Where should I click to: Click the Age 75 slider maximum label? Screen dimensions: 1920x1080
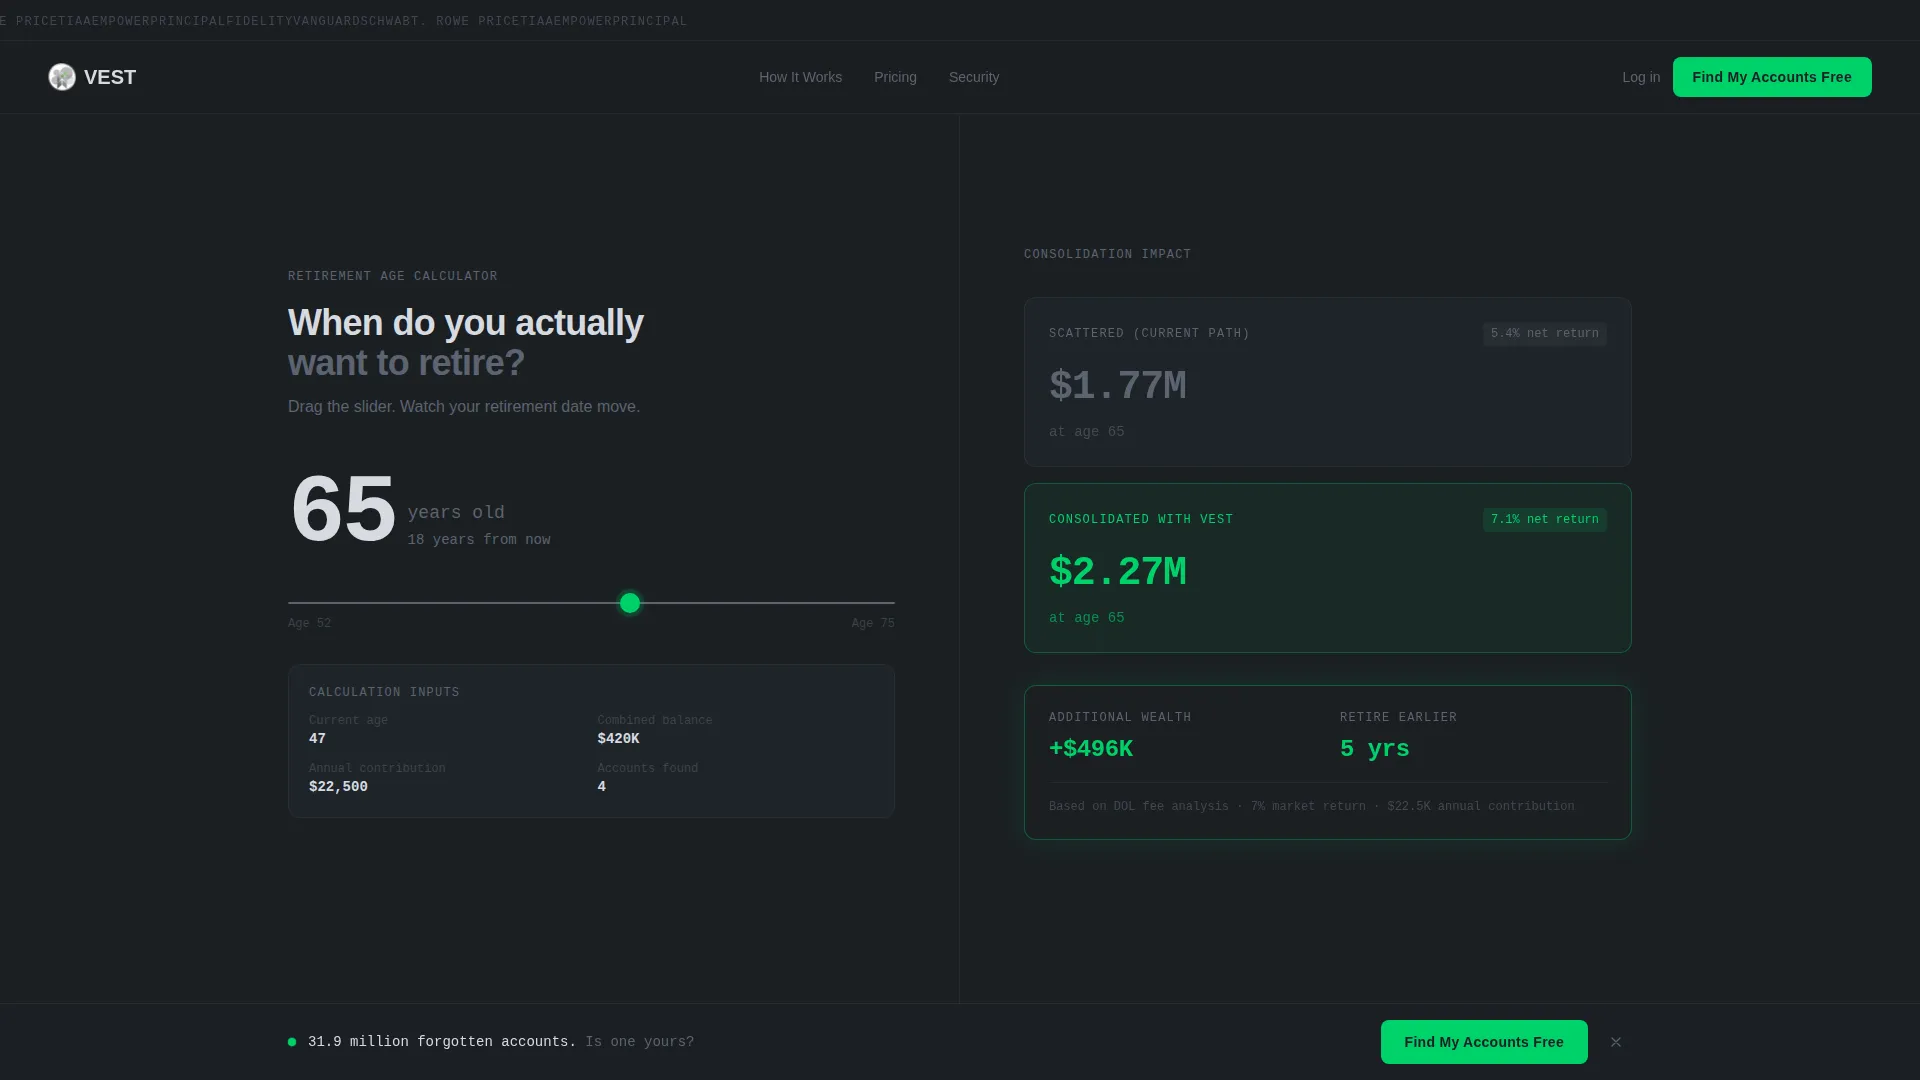point(873,624)
